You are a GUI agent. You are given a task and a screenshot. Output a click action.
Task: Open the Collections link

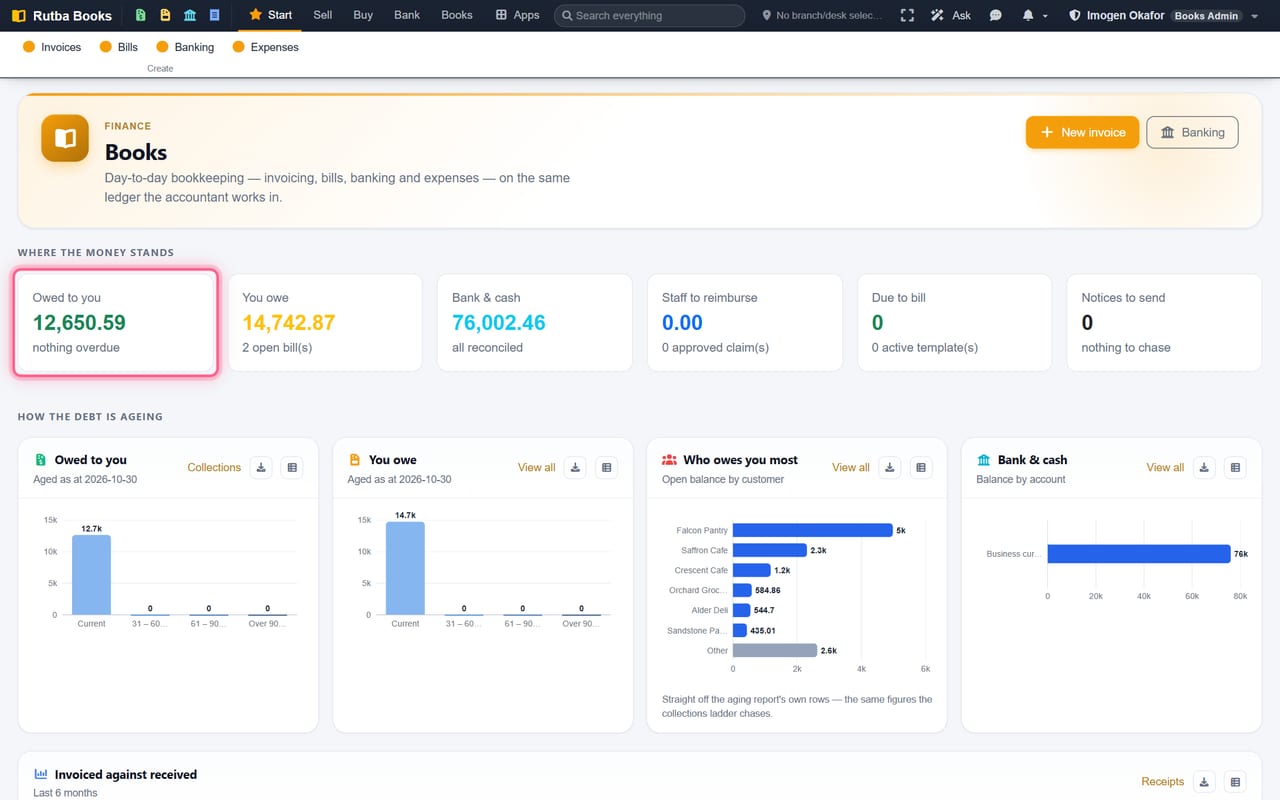click(x=214, y=467)
